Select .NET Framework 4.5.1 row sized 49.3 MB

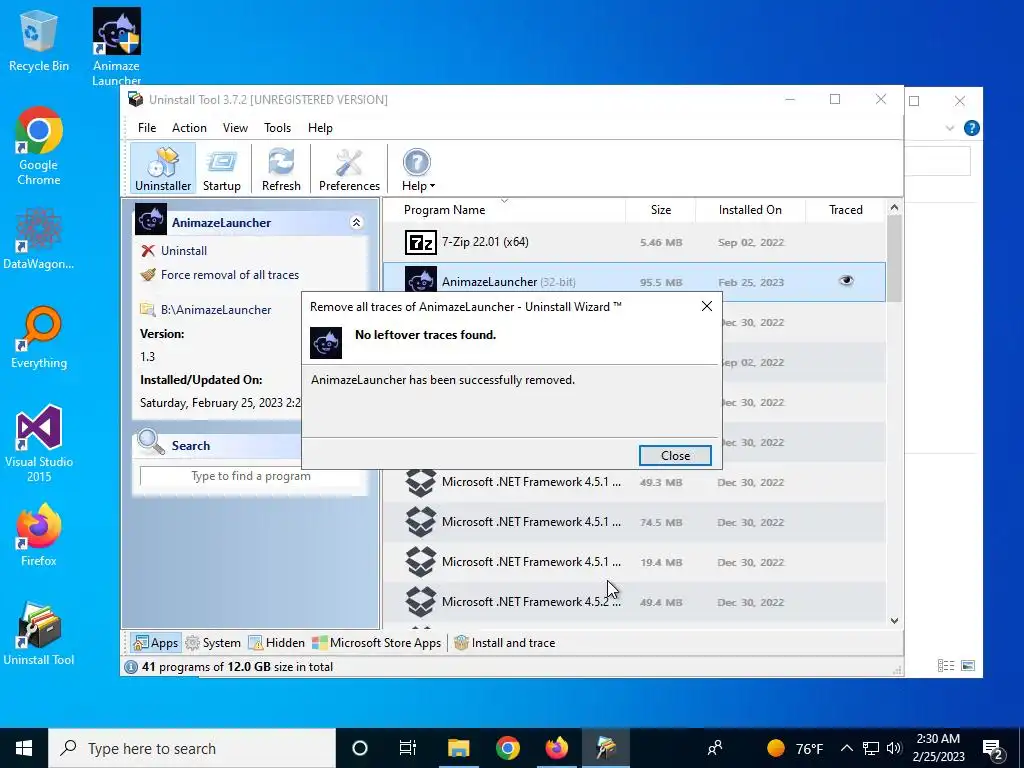click(633, 482)
